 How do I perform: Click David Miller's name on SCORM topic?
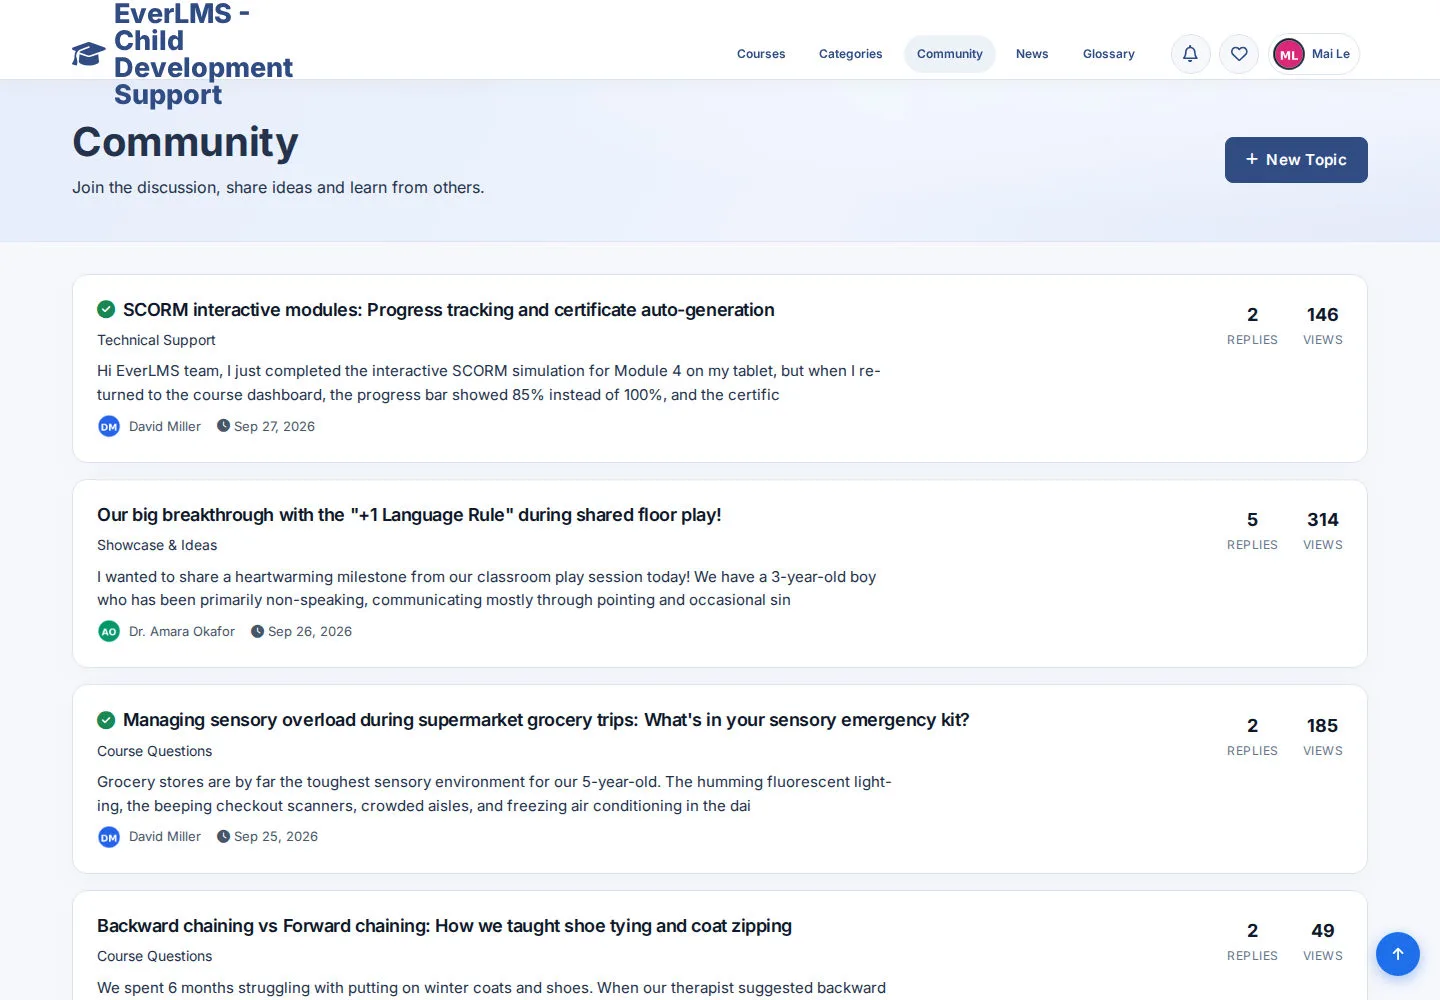click(x=165, y=426)
